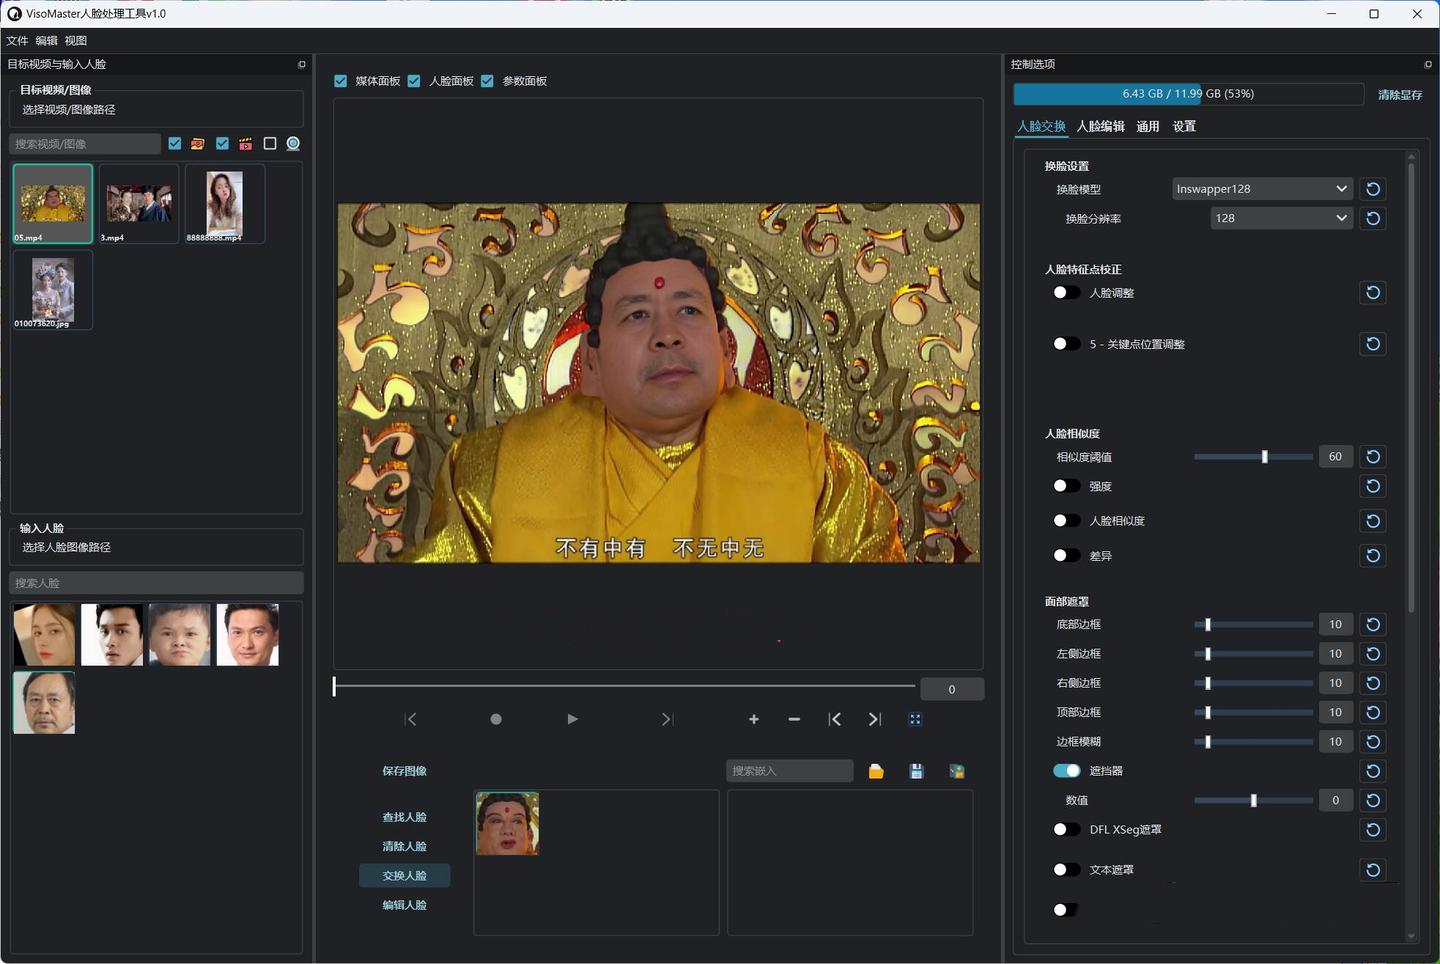The width and height of the screenshot is (1440, 964).
Task: Reset 换脸分辨率 setting
Action: click(x=1373, y=218)
